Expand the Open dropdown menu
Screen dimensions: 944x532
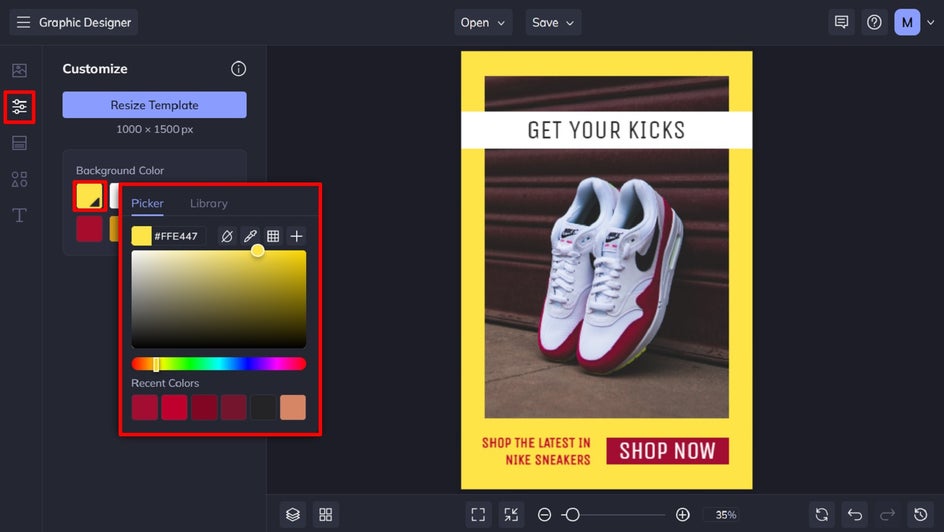coord(483,22)
